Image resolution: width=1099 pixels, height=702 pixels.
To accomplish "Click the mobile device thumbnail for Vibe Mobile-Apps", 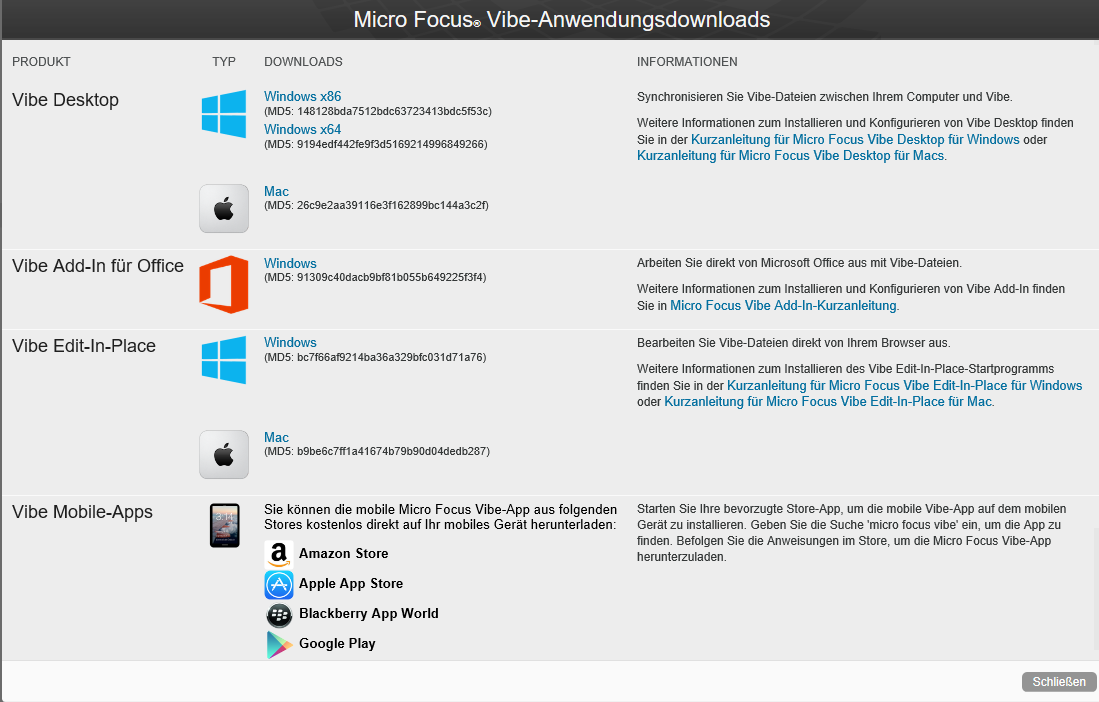I will 224,525.
